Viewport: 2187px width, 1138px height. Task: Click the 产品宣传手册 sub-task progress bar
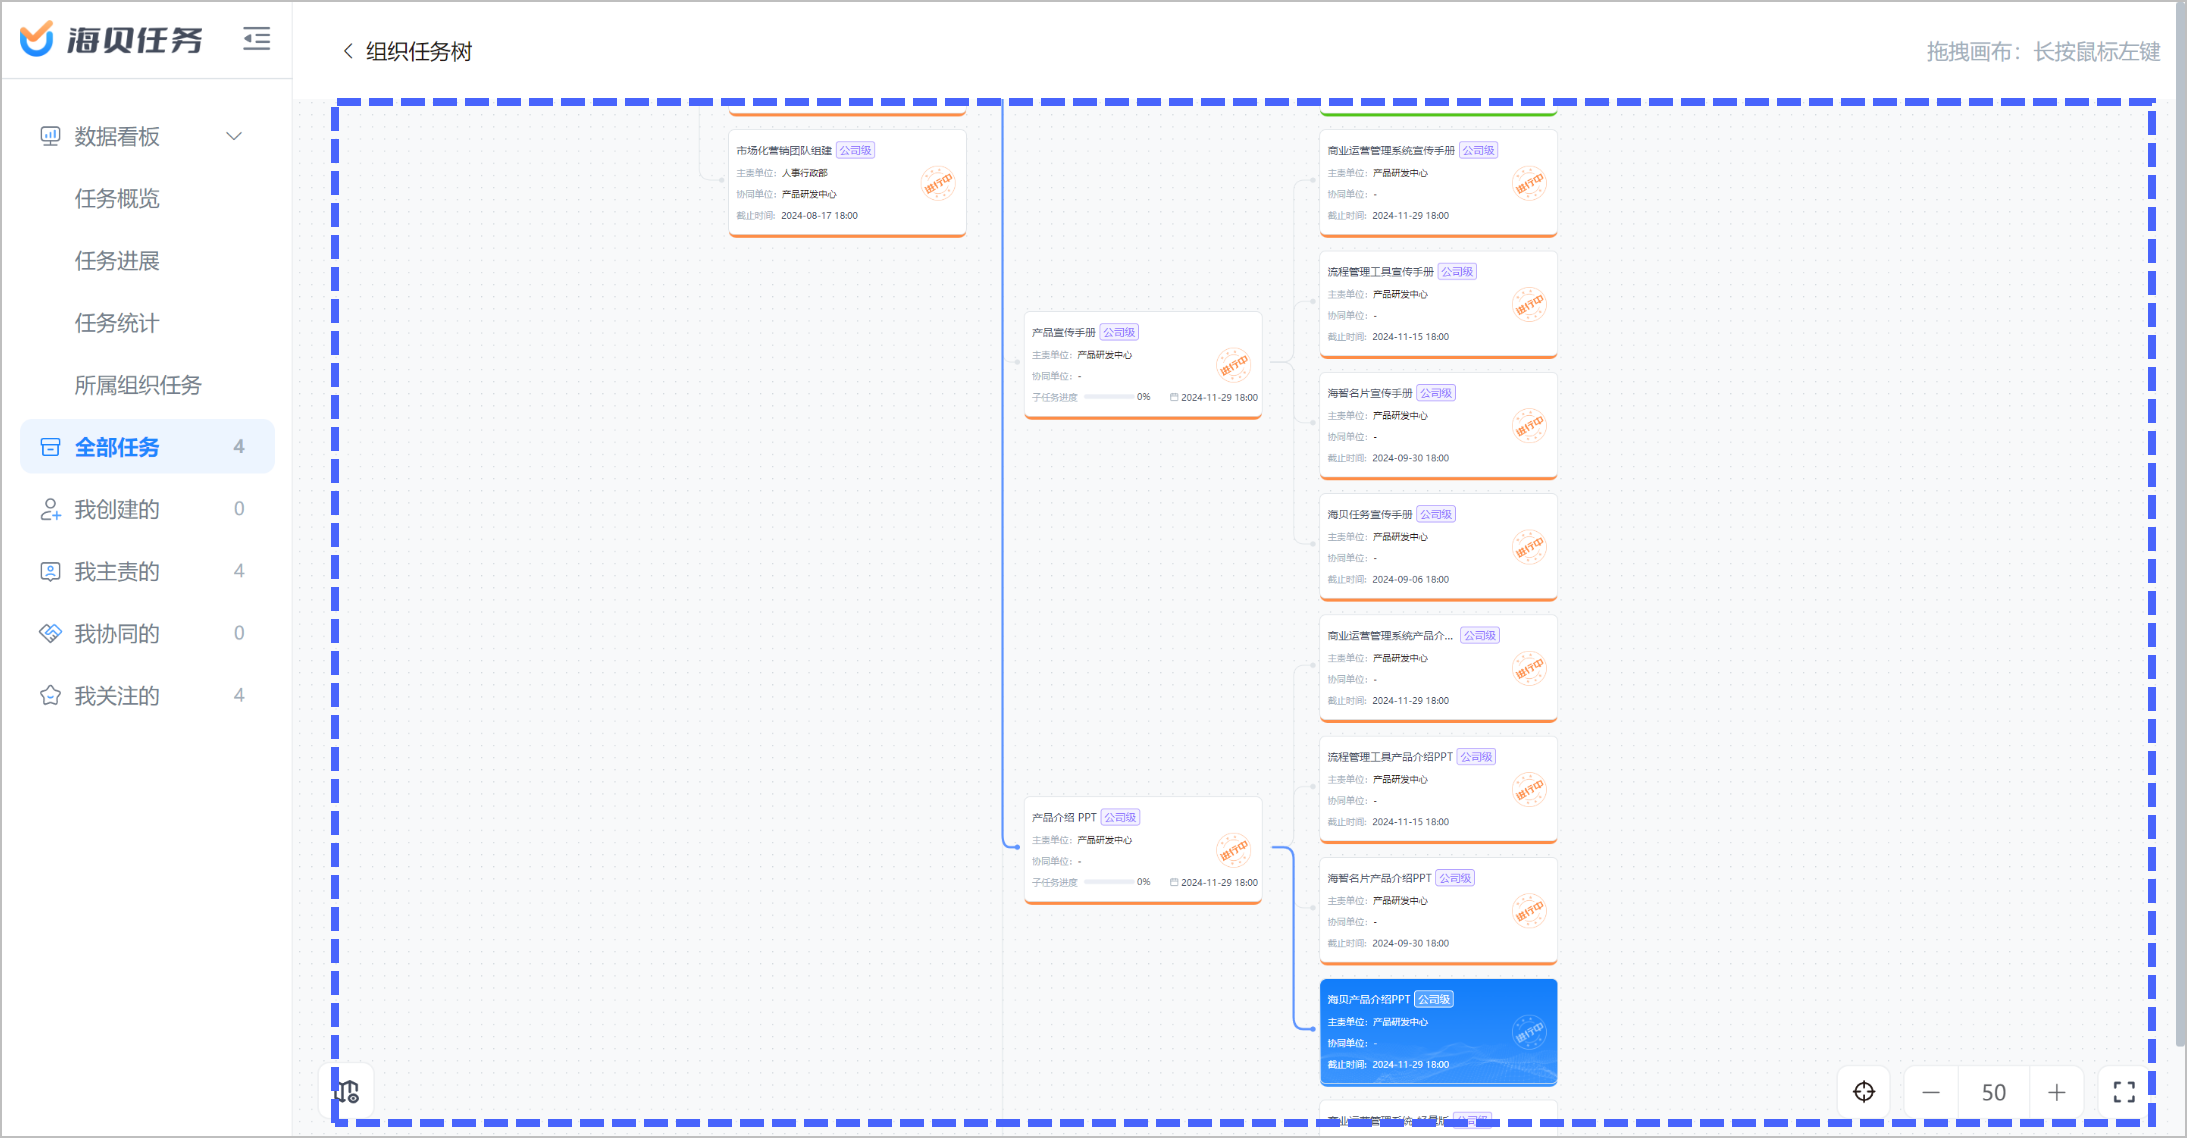(x=1108, y=397)
